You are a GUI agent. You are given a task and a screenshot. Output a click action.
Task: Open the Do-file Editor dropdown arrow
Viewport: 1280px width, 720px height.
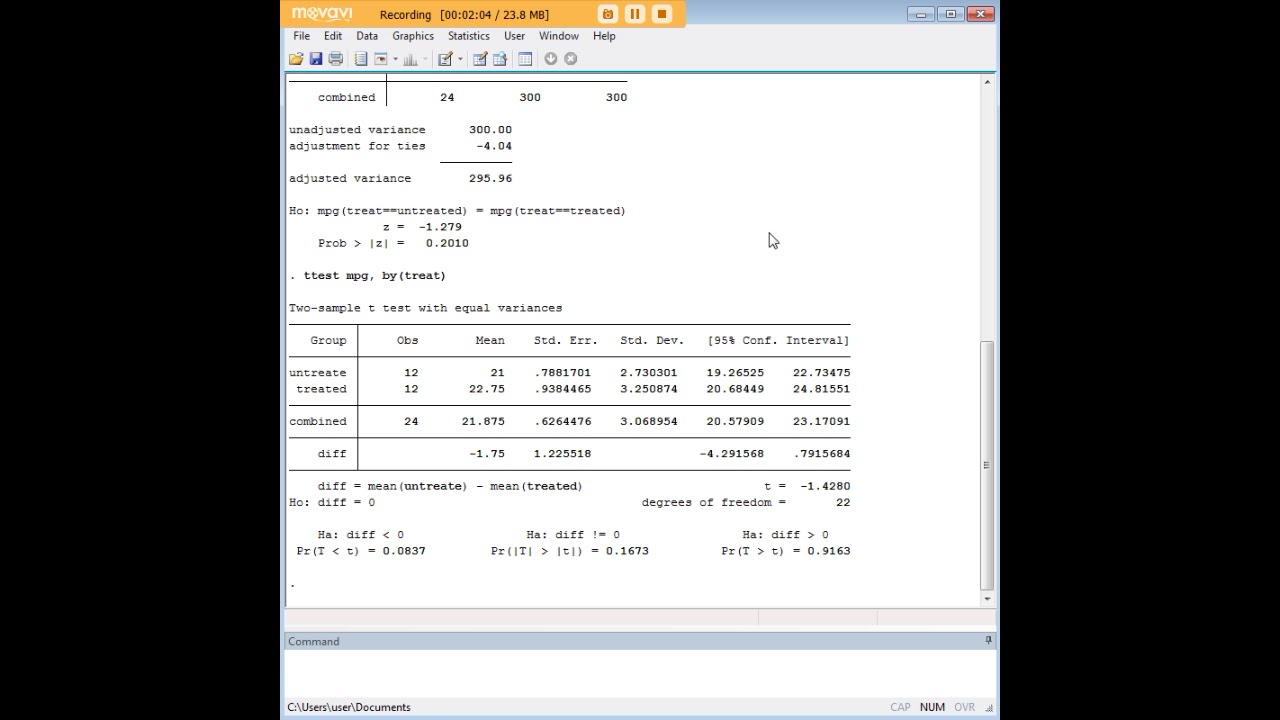pos(460,59)
